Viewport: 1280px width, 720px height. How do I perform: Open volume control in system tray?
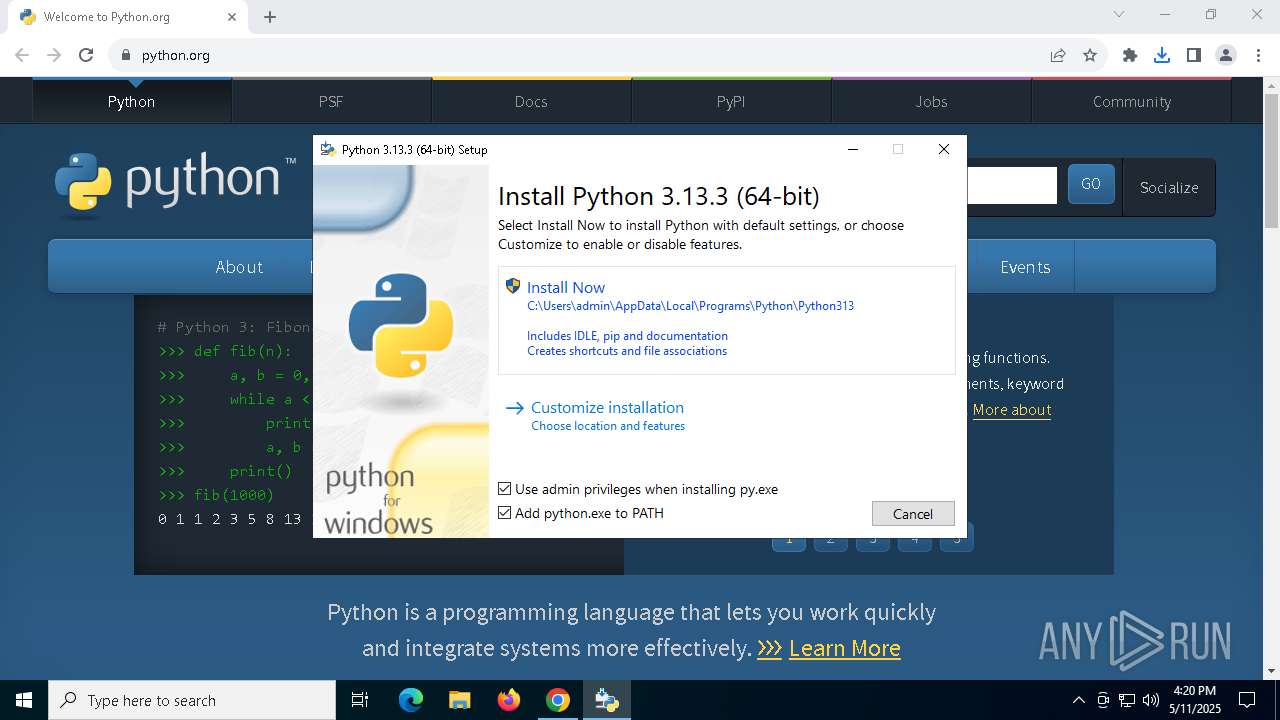[x=1151, y=700]
